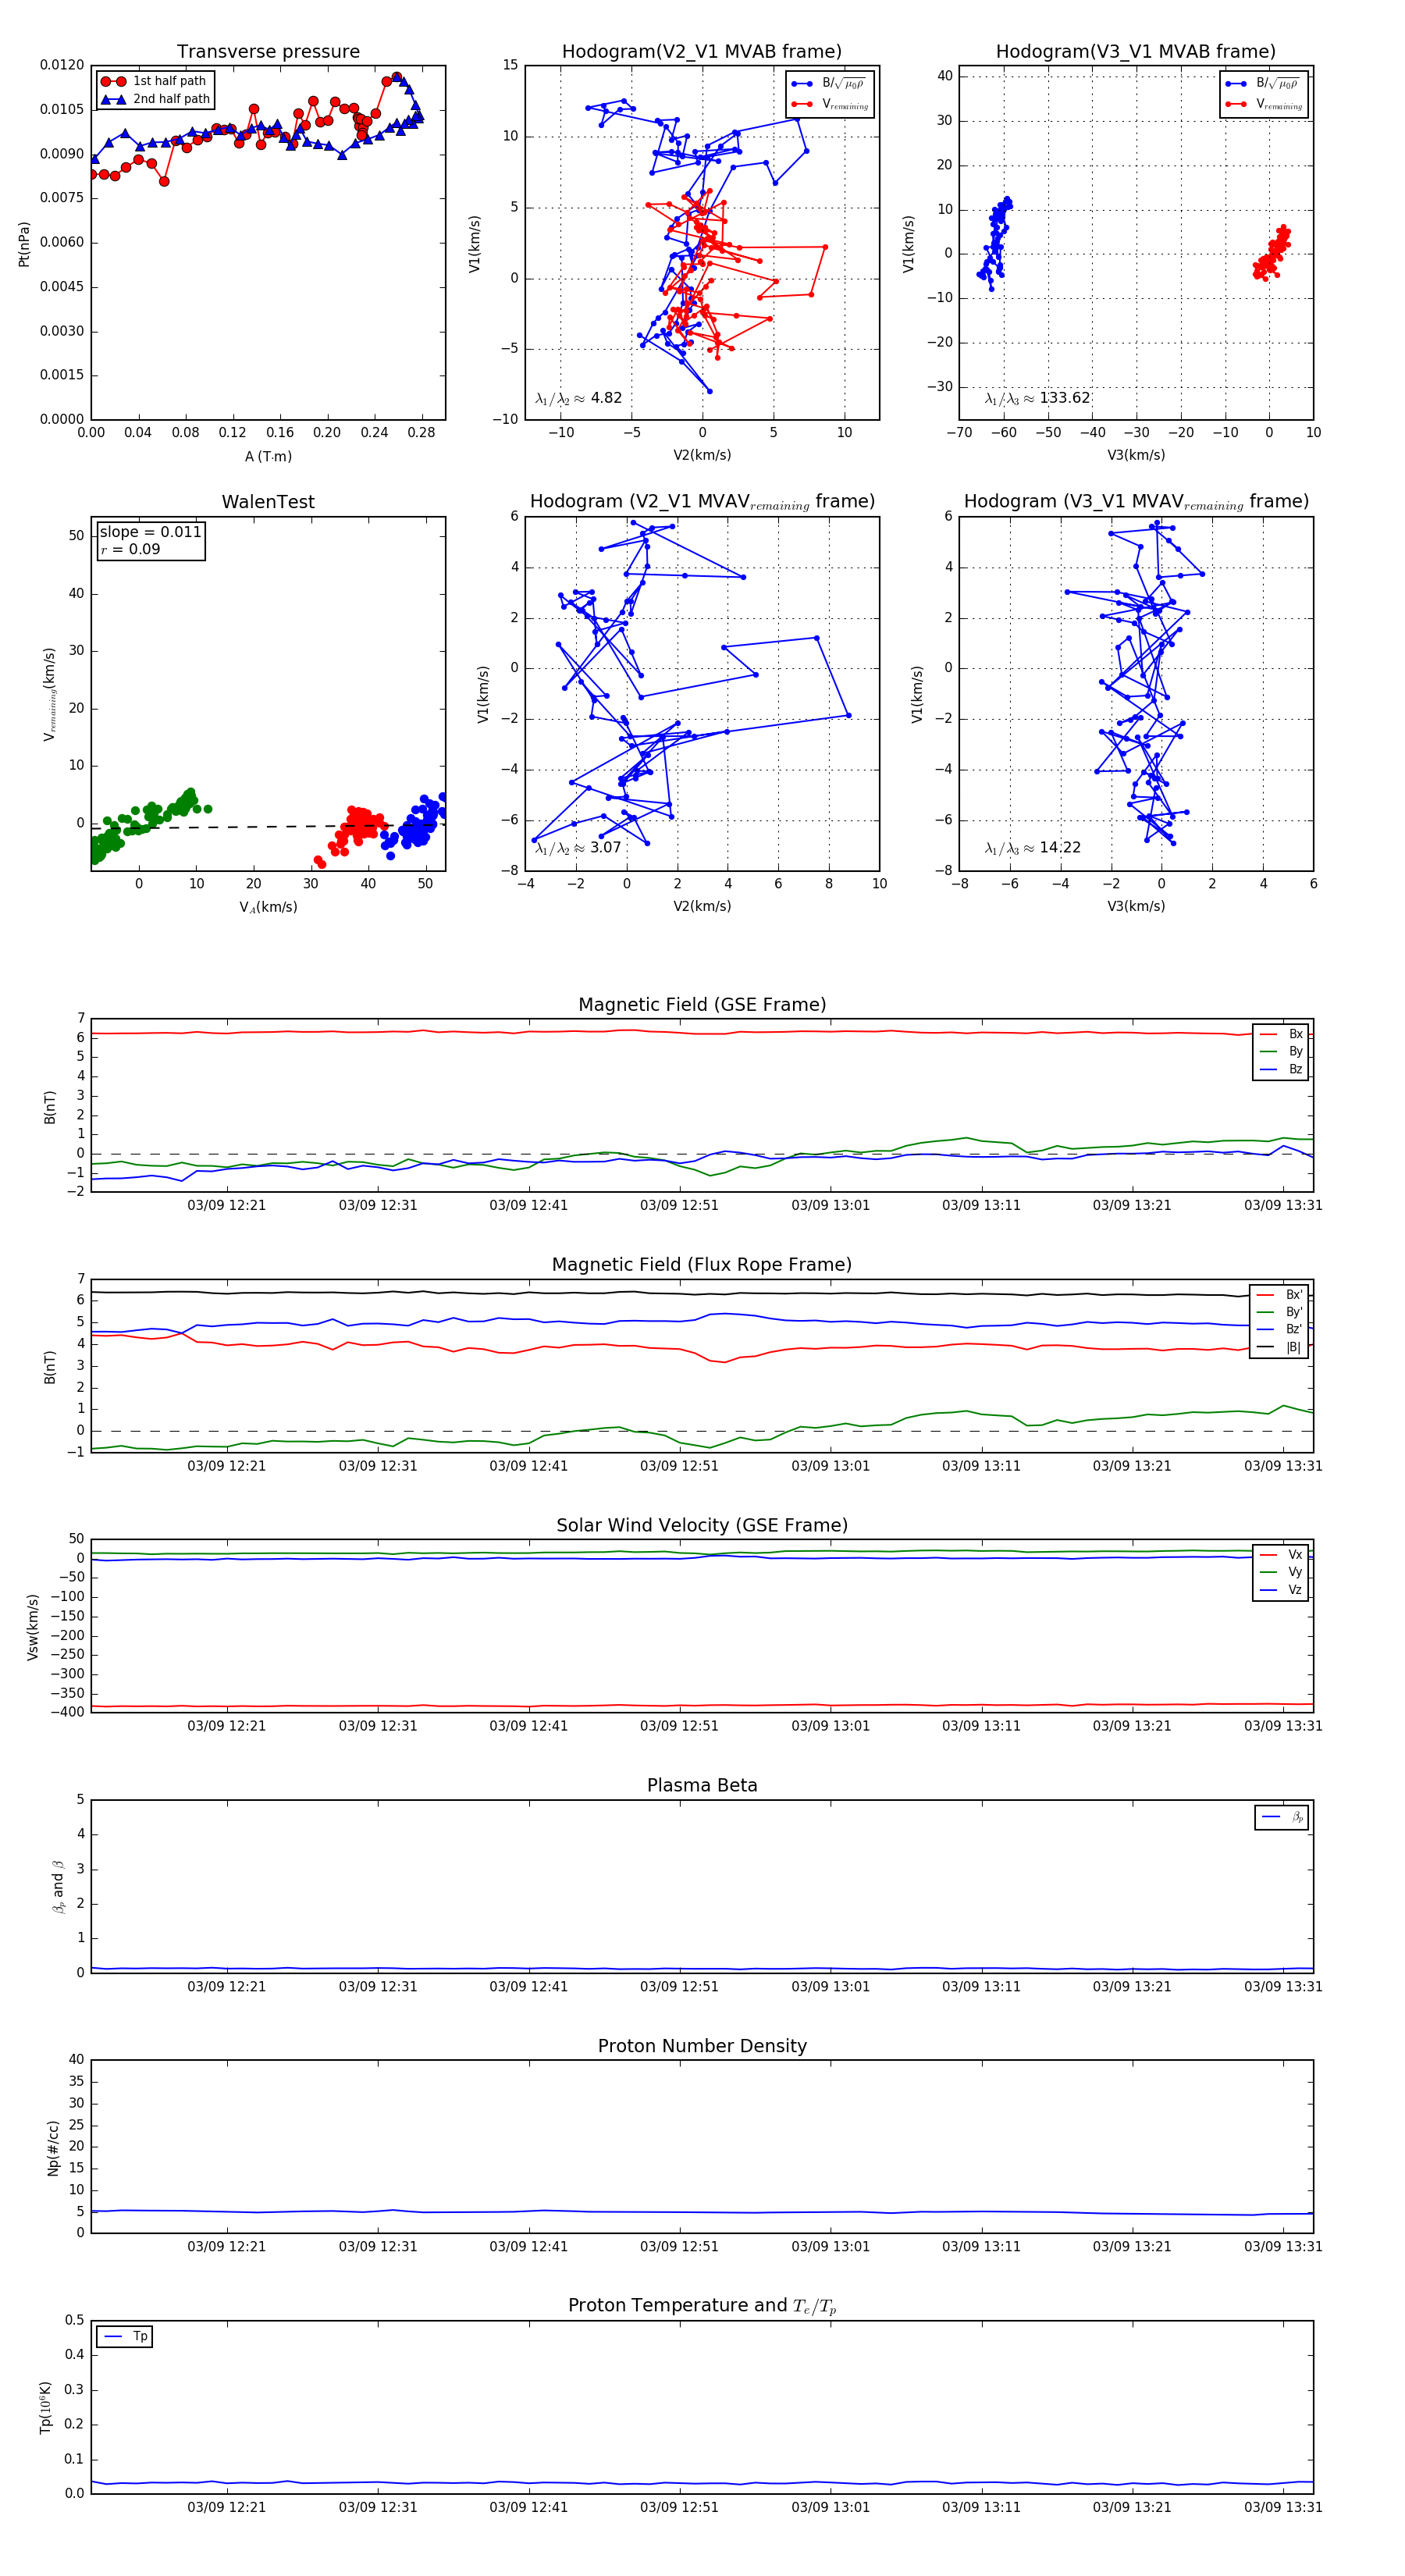The image size is (1405, 2576).
Task: Select the Bx' legend entry
Action: point(1280,1294)
